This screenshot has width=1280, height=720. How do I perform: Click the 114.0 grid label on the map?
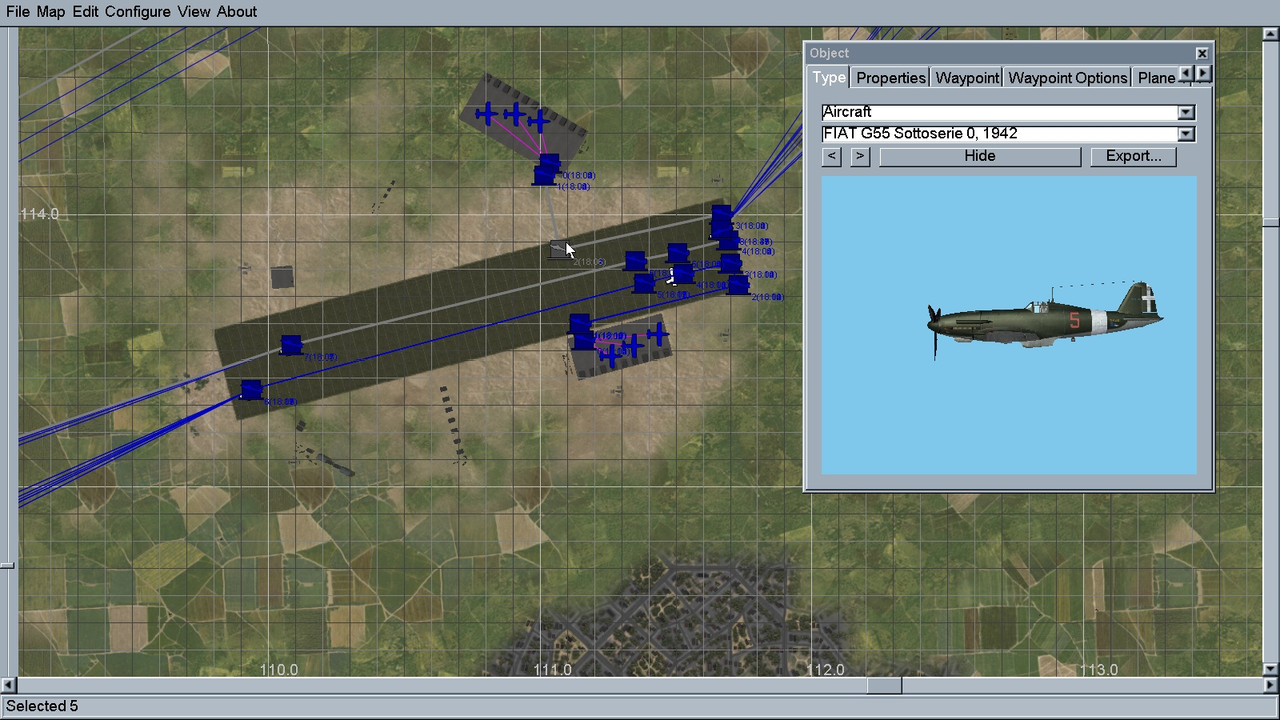click(x=40, y=214)
